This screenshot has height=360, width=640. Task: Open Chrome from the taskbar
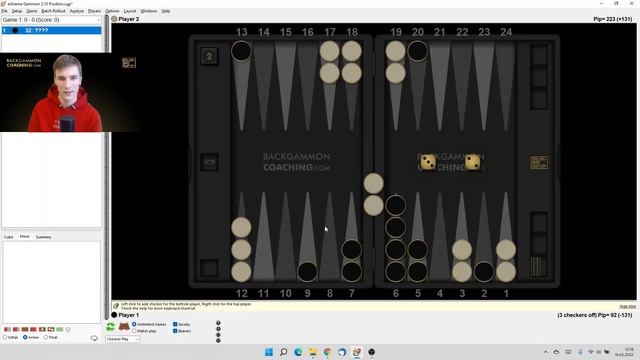pos(327,352)
